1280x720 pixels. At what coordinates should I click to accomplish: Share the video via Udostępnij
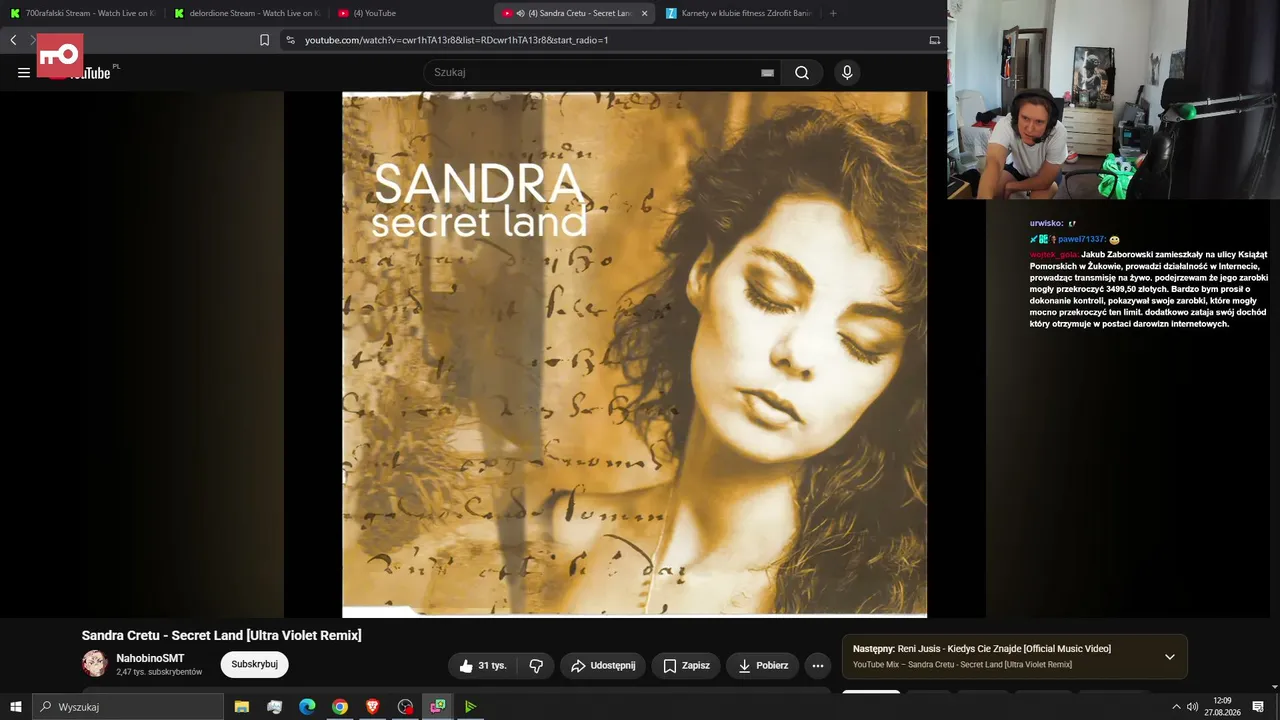(603, 665)
